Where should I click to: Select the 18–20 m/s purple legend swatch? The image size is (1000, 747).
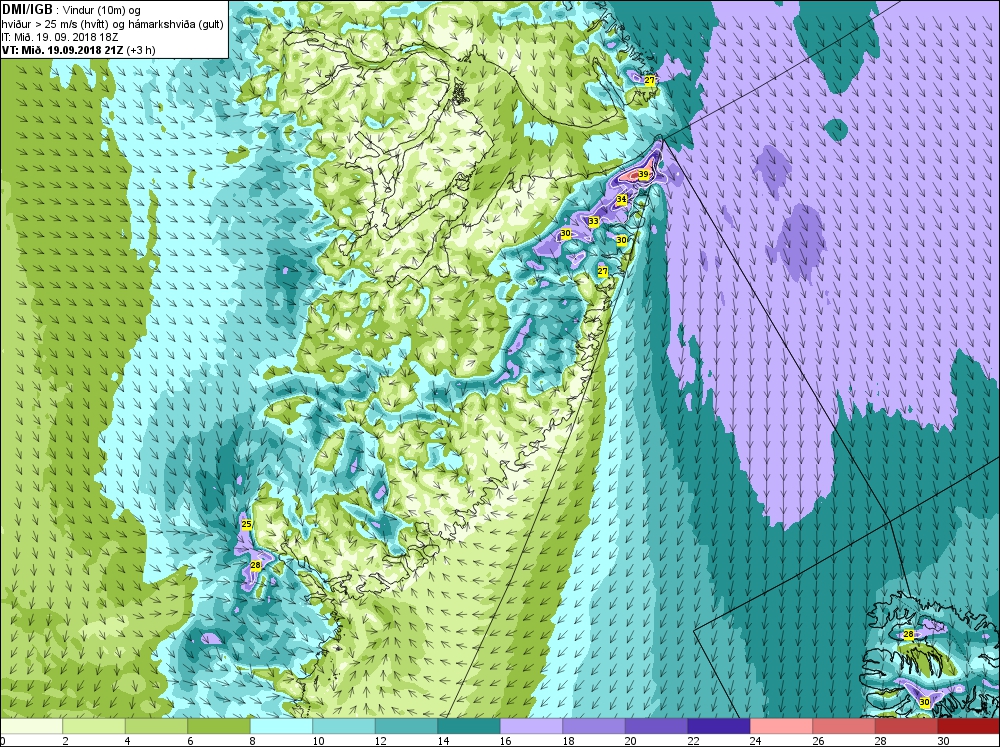tap(594, 726)
